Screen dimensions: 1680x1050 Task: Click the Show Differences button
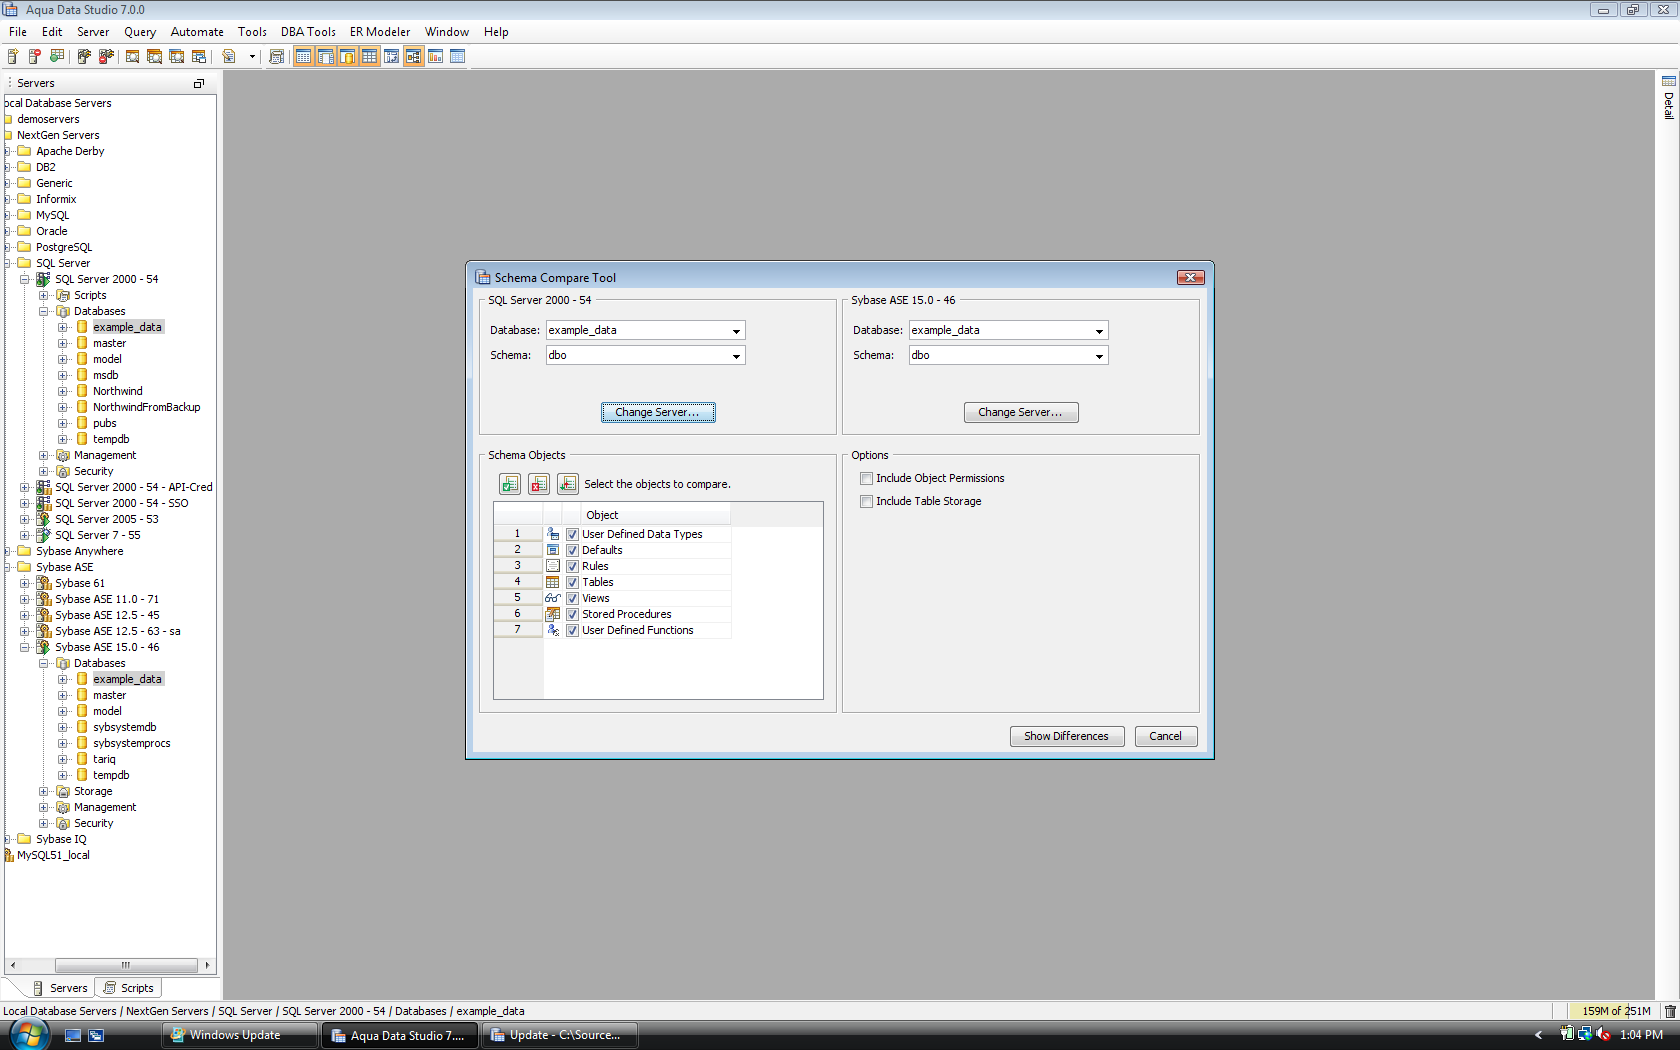click(1067, 736)
